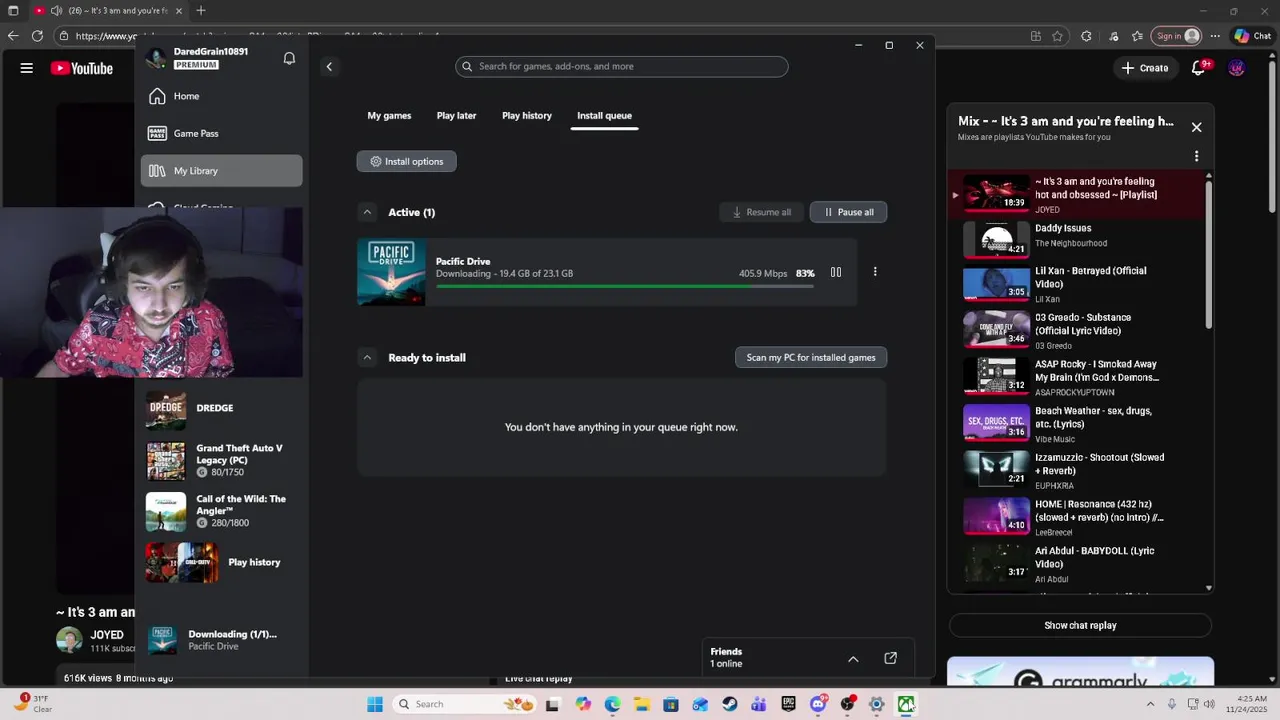Screen dimensions: 1280x720
Task: Open Discord from the taskbar
Action: (818, 704)
